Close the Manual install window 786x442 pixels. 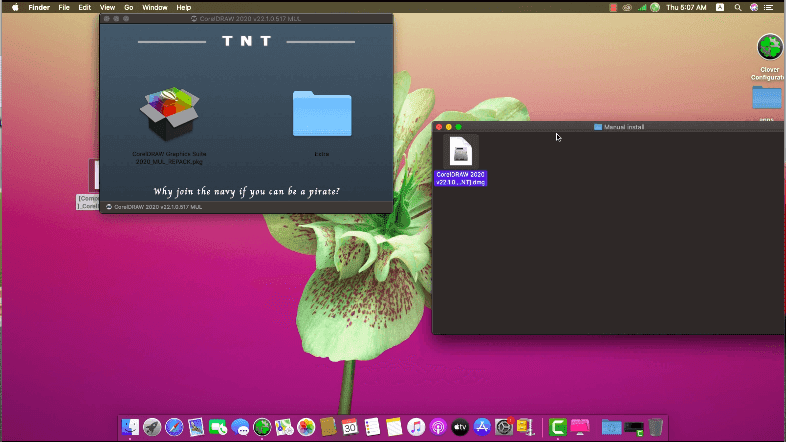(x=439, y=127)
